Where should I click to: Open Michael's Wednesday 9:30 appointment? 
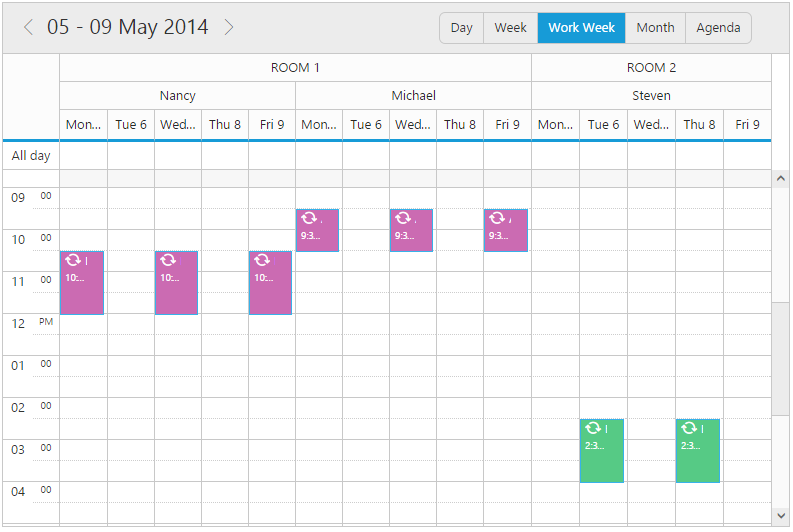(x=411, y=236)
